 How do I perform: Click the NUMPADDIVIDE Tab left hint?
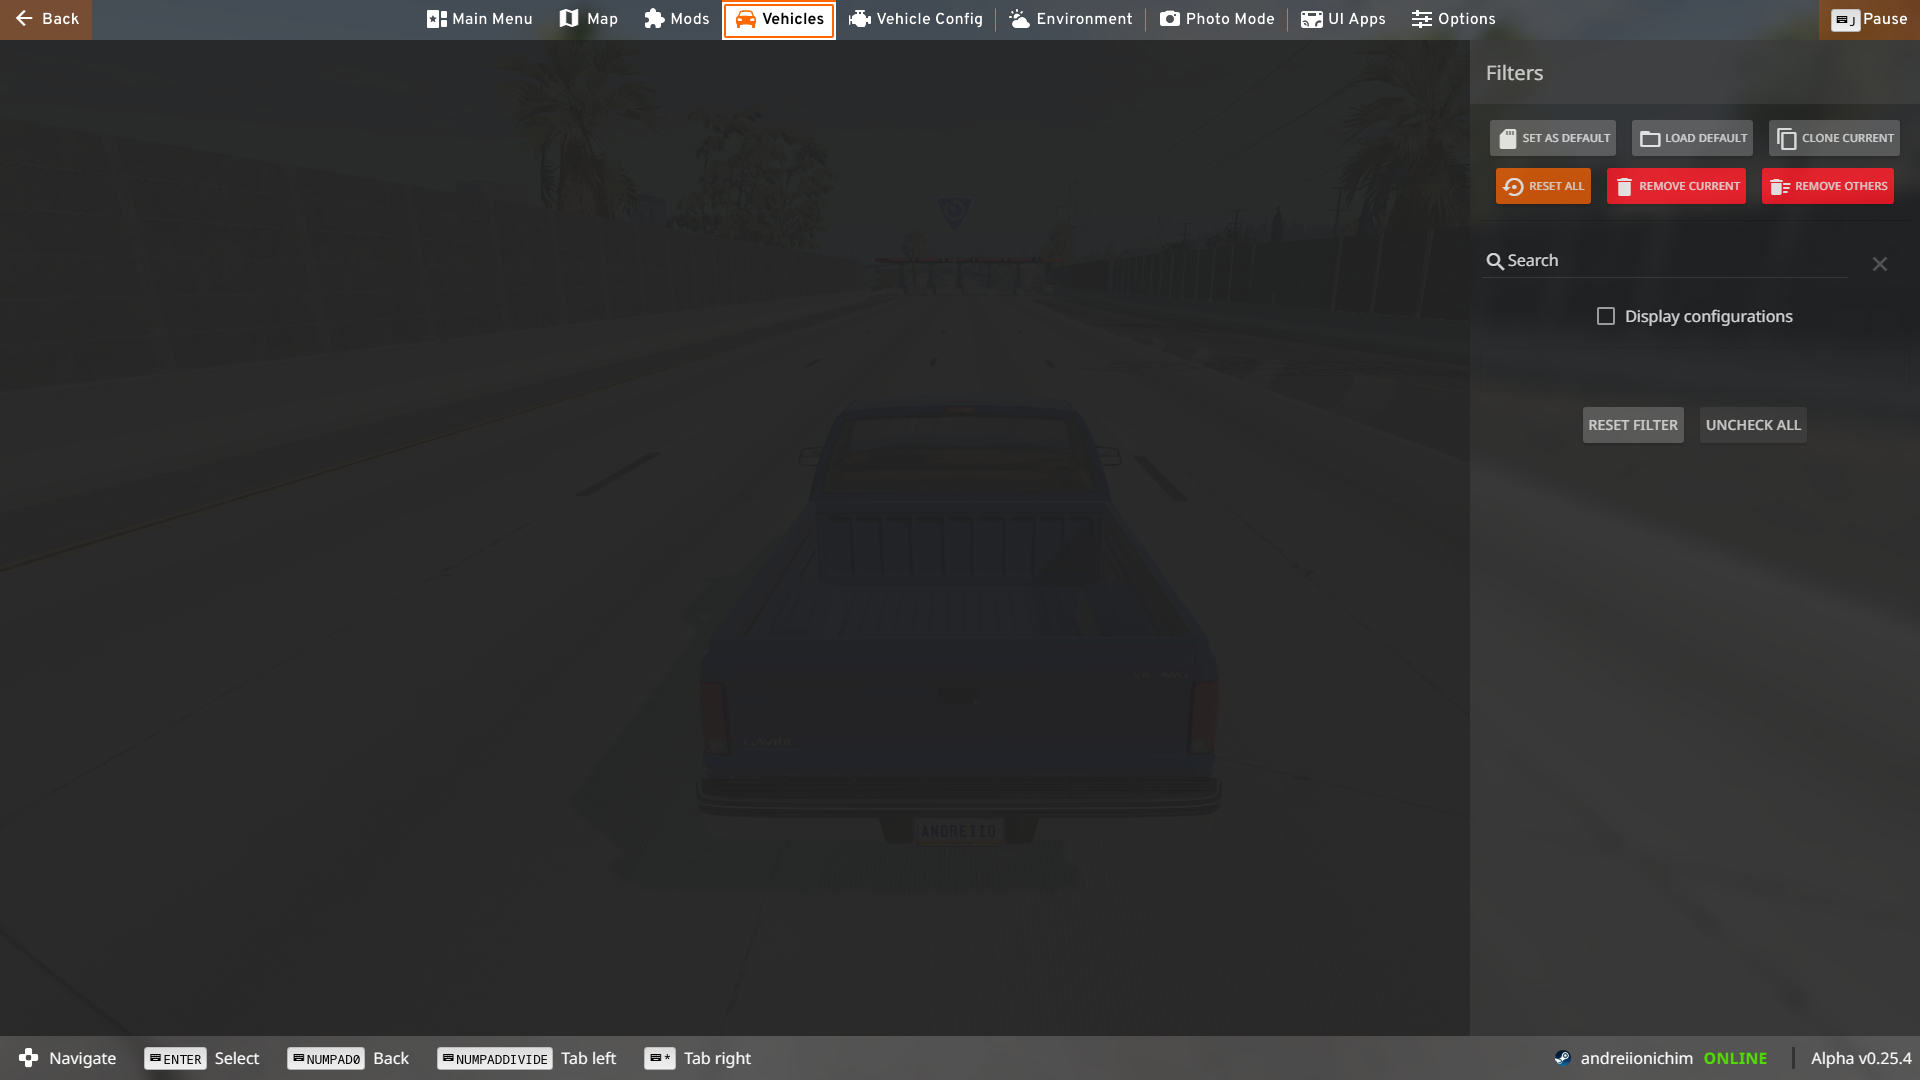(x=527, y=1058)
